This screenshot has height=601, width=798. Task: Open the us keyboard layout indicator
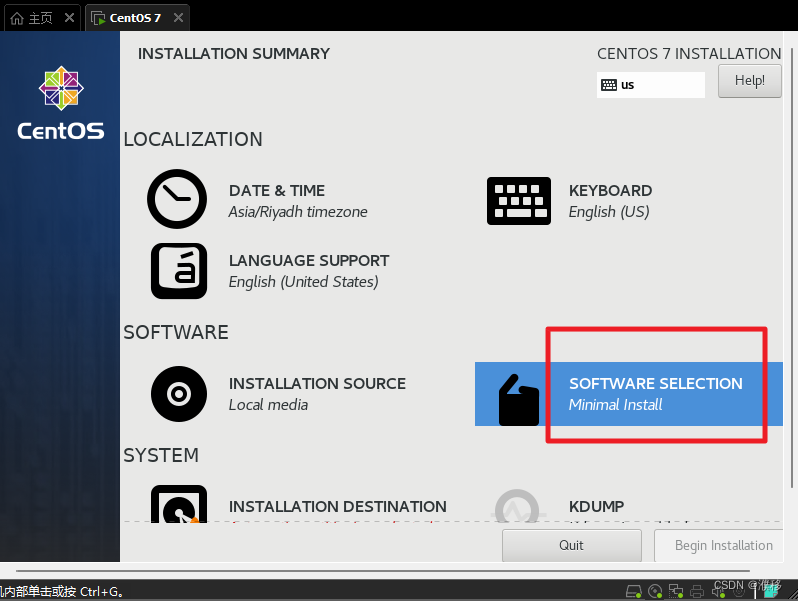tap(650, 84)
